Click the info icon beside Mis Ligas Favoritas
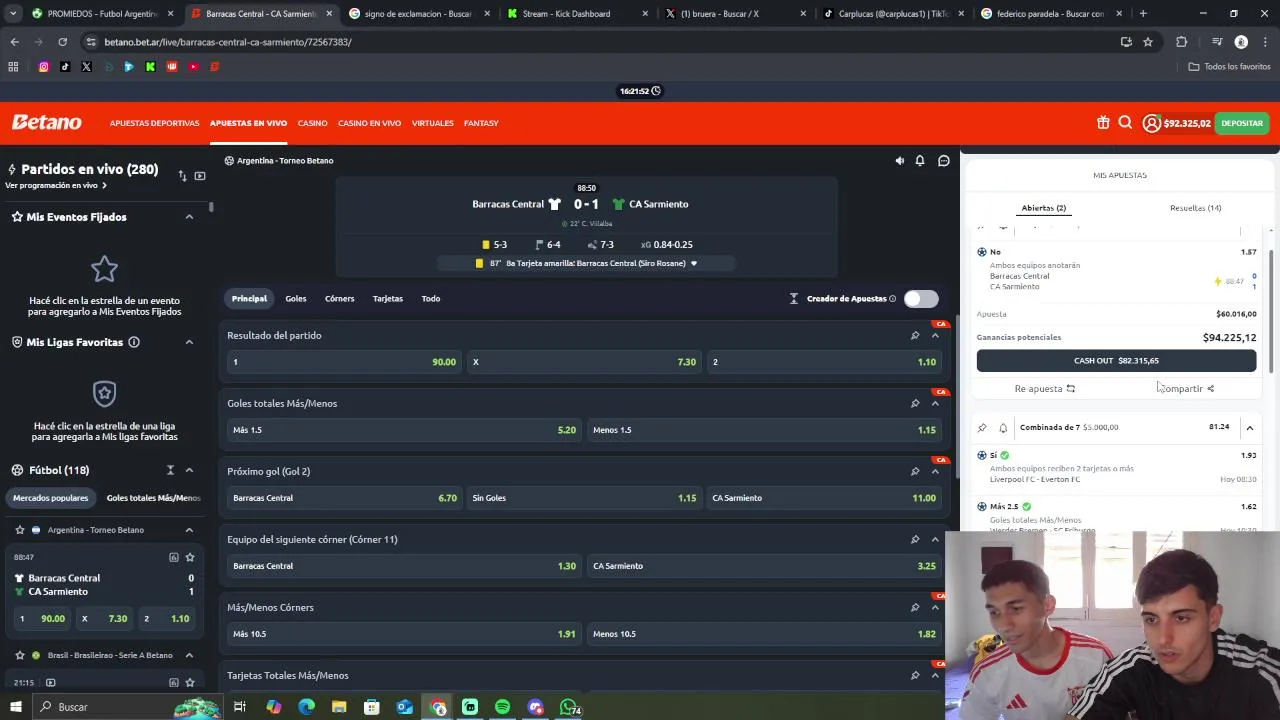This screenshot has height=720, width=1280. coord(133,342)
